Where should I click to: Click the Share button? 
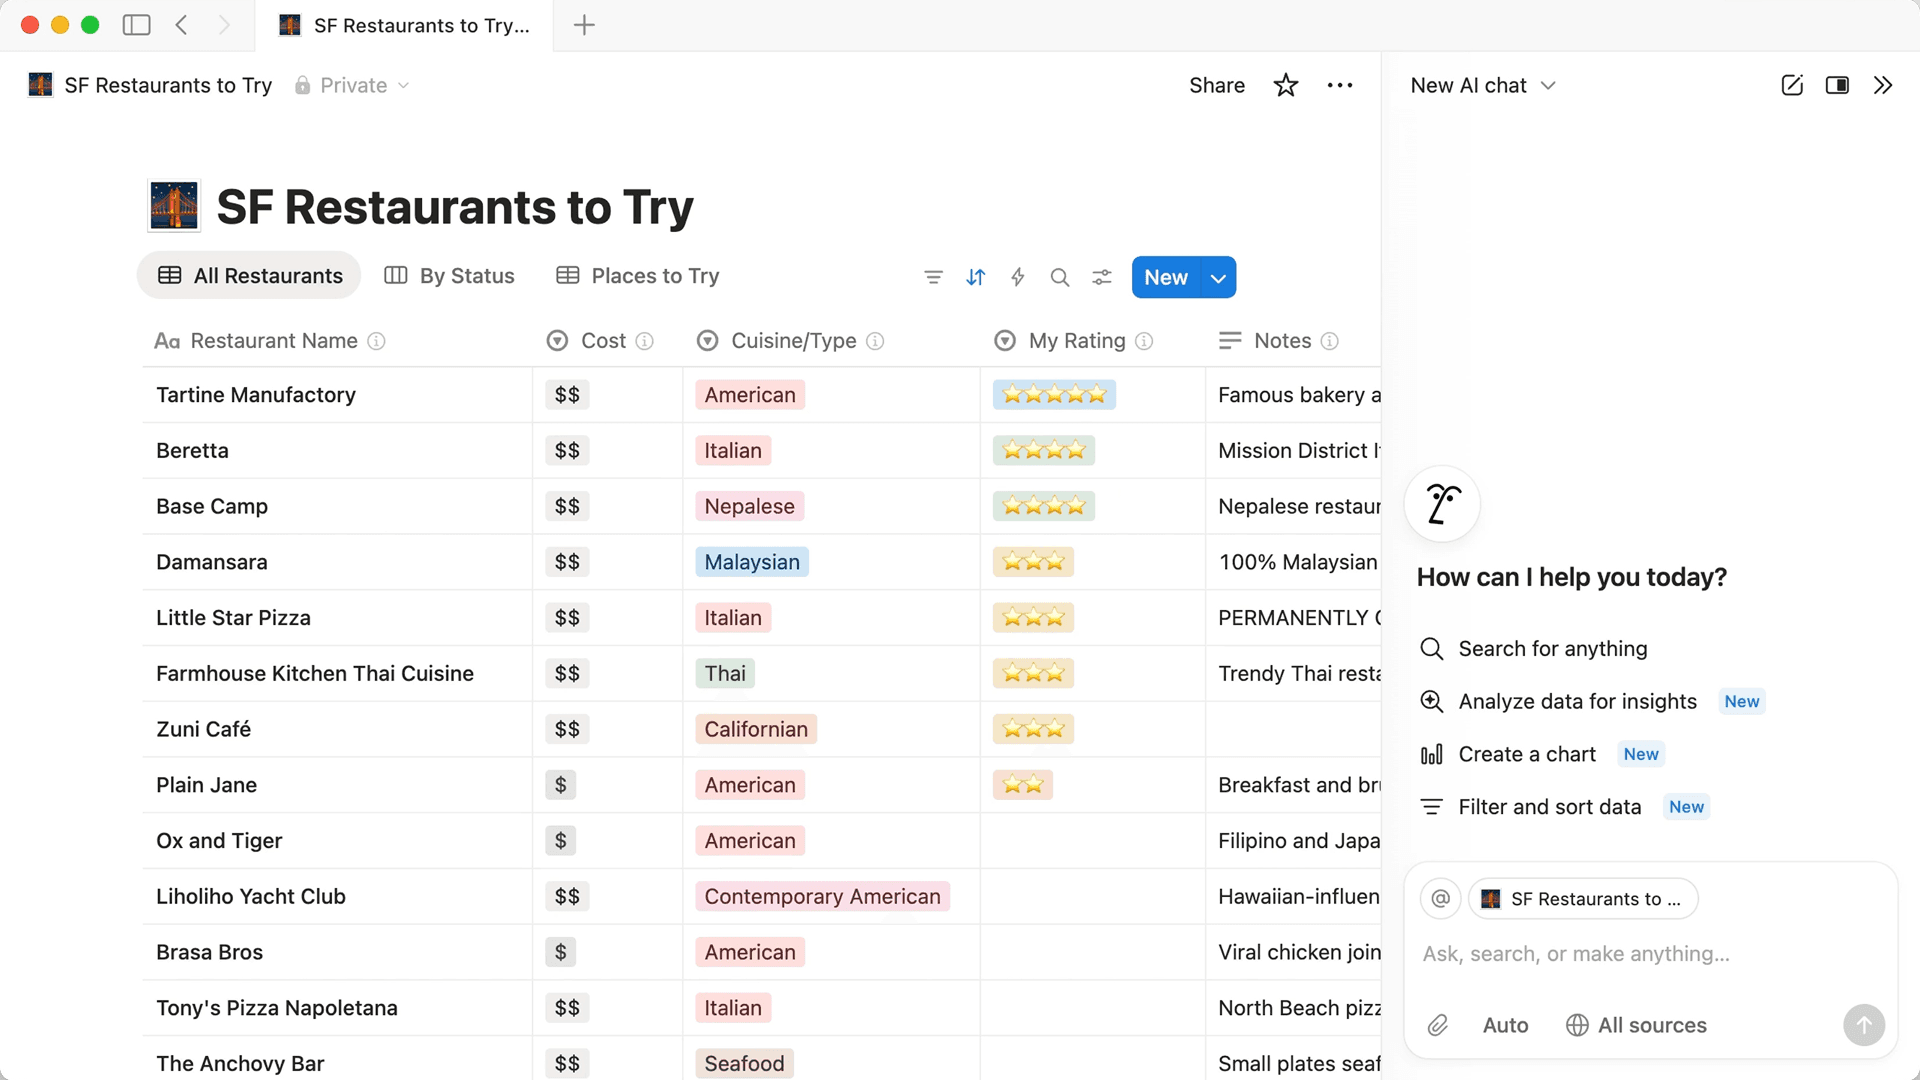[x=1217, y=85]
